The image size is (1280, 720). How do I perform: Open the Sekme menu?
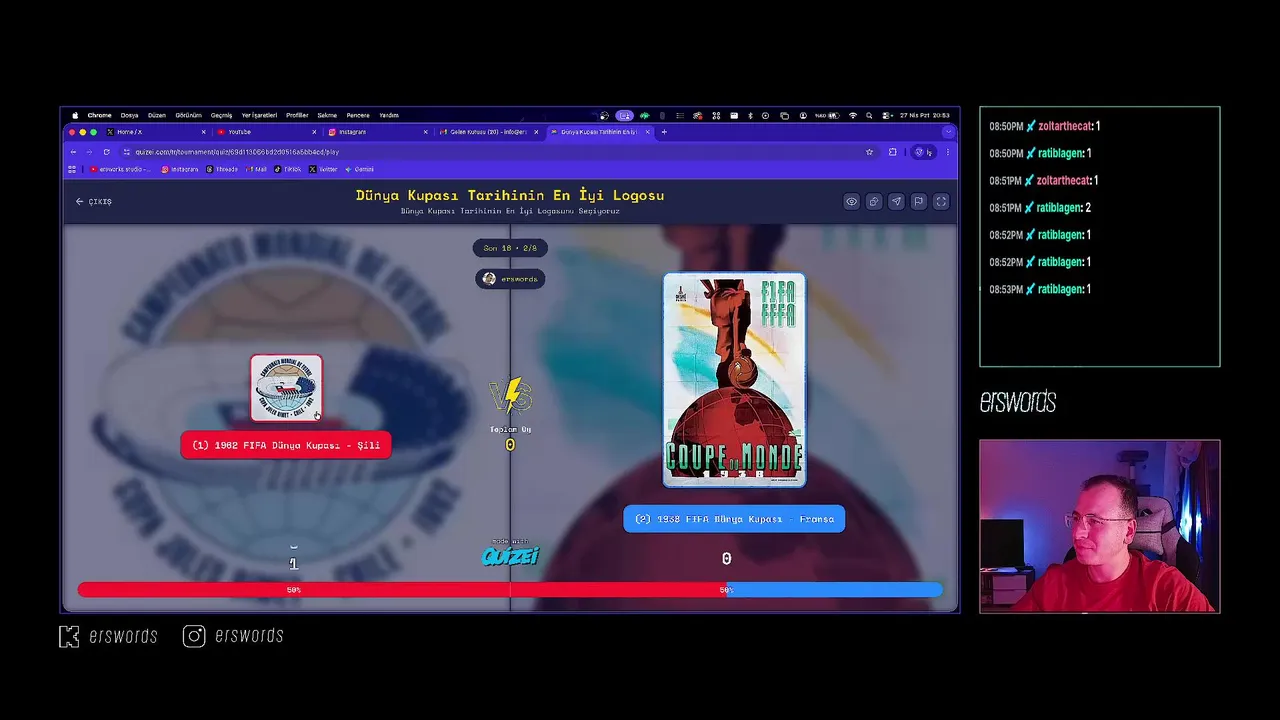[x=327, y=115]
